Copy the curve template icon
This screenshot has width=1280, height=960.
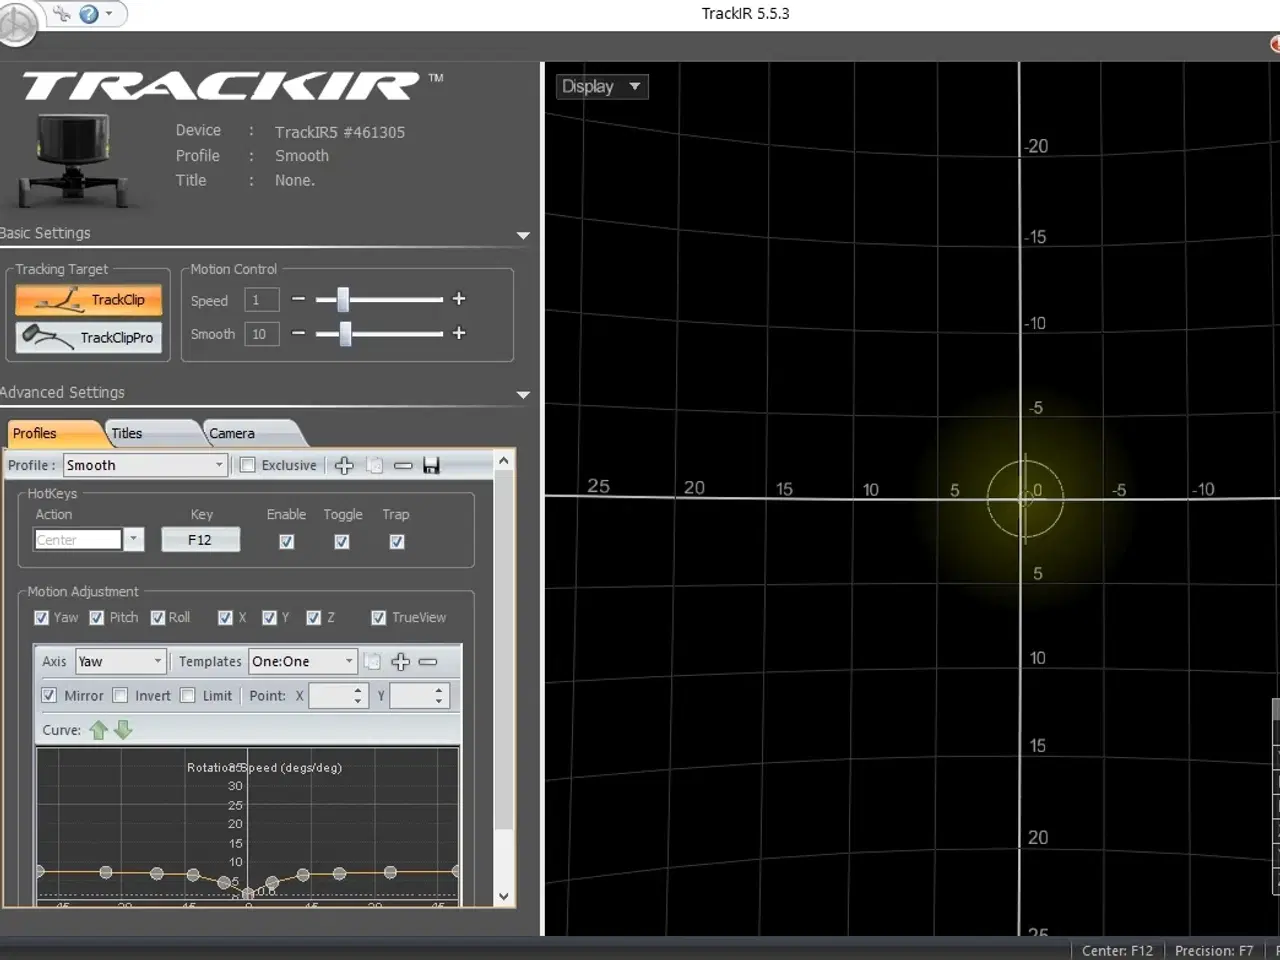tap(372, 661)
